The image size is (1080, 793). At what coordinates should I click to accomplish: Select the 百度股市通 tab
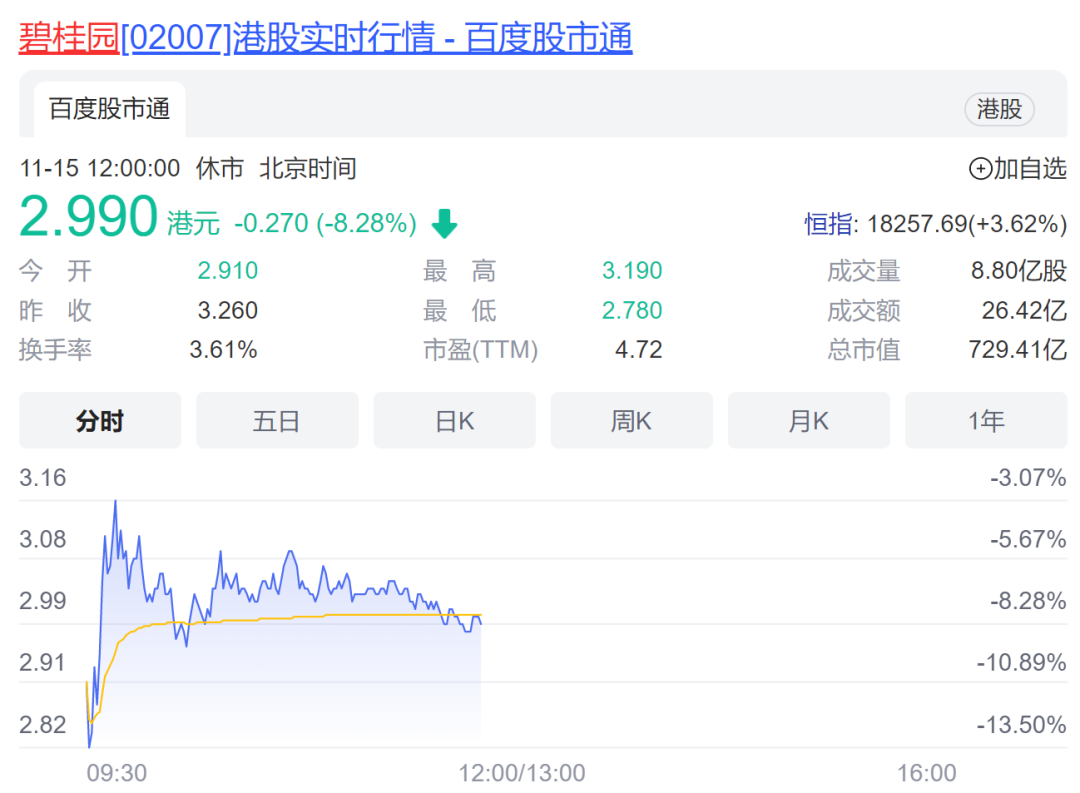[110, 109]
